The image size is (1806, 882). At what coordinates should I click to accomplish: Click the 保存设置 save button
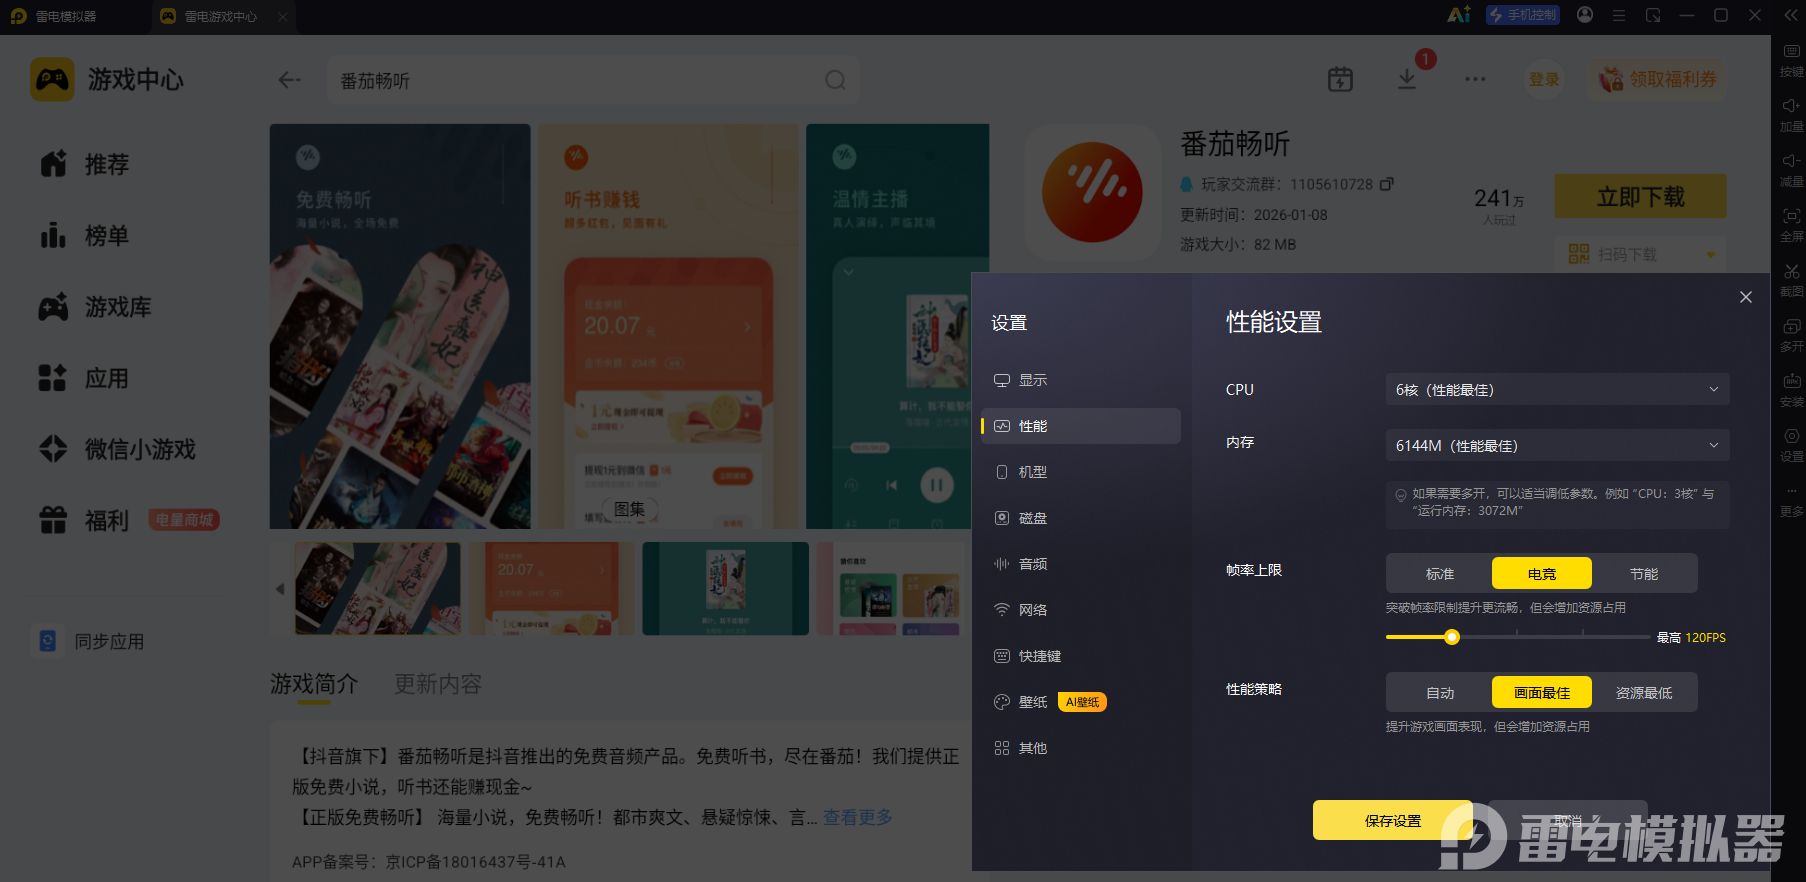point(1392,820)
